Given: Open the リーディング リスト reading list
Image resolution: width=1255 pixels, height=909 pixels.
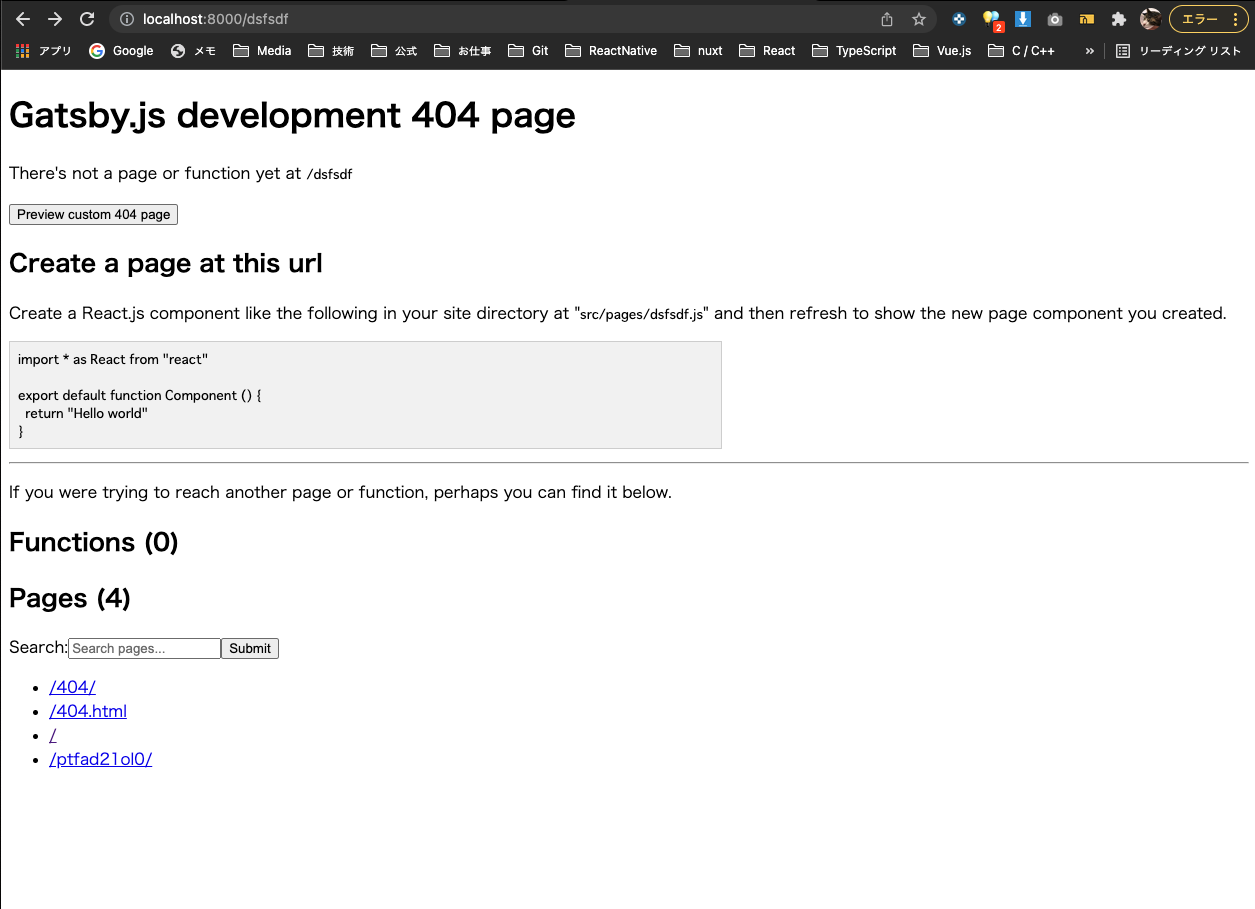Looking at the screenshot, I should click(x=1179, y=51).
